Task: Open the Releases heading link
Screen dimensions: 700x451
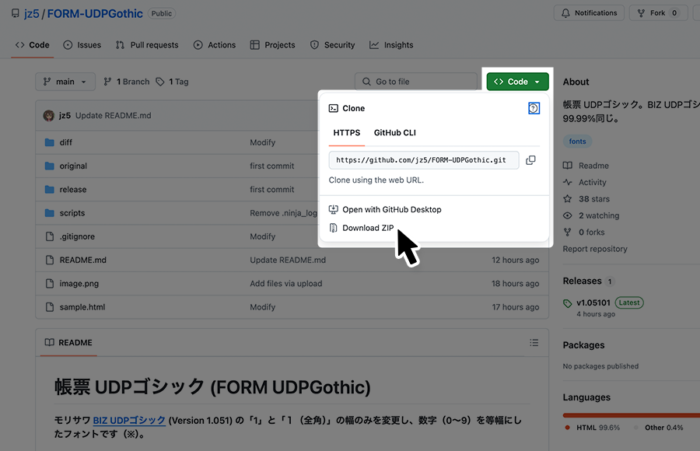Action: pyautogui.click(x=582, y=281)
